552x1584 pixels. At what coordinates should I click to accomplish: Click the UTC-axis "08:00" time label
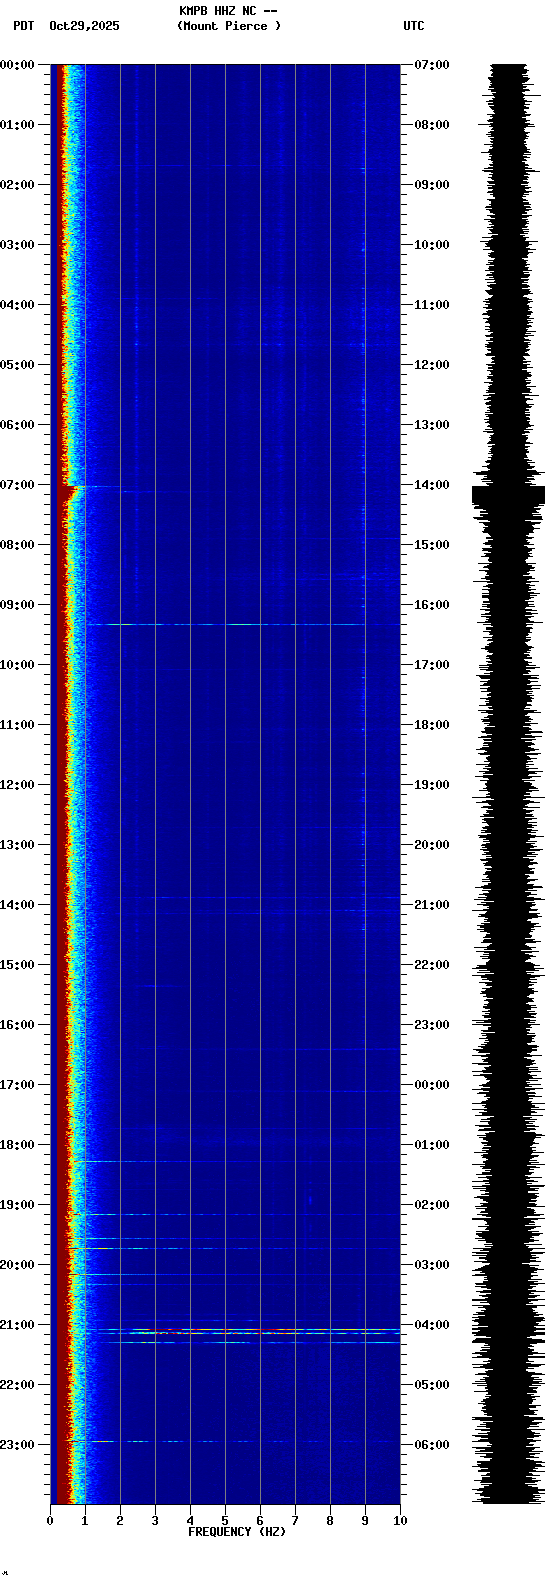432,125
